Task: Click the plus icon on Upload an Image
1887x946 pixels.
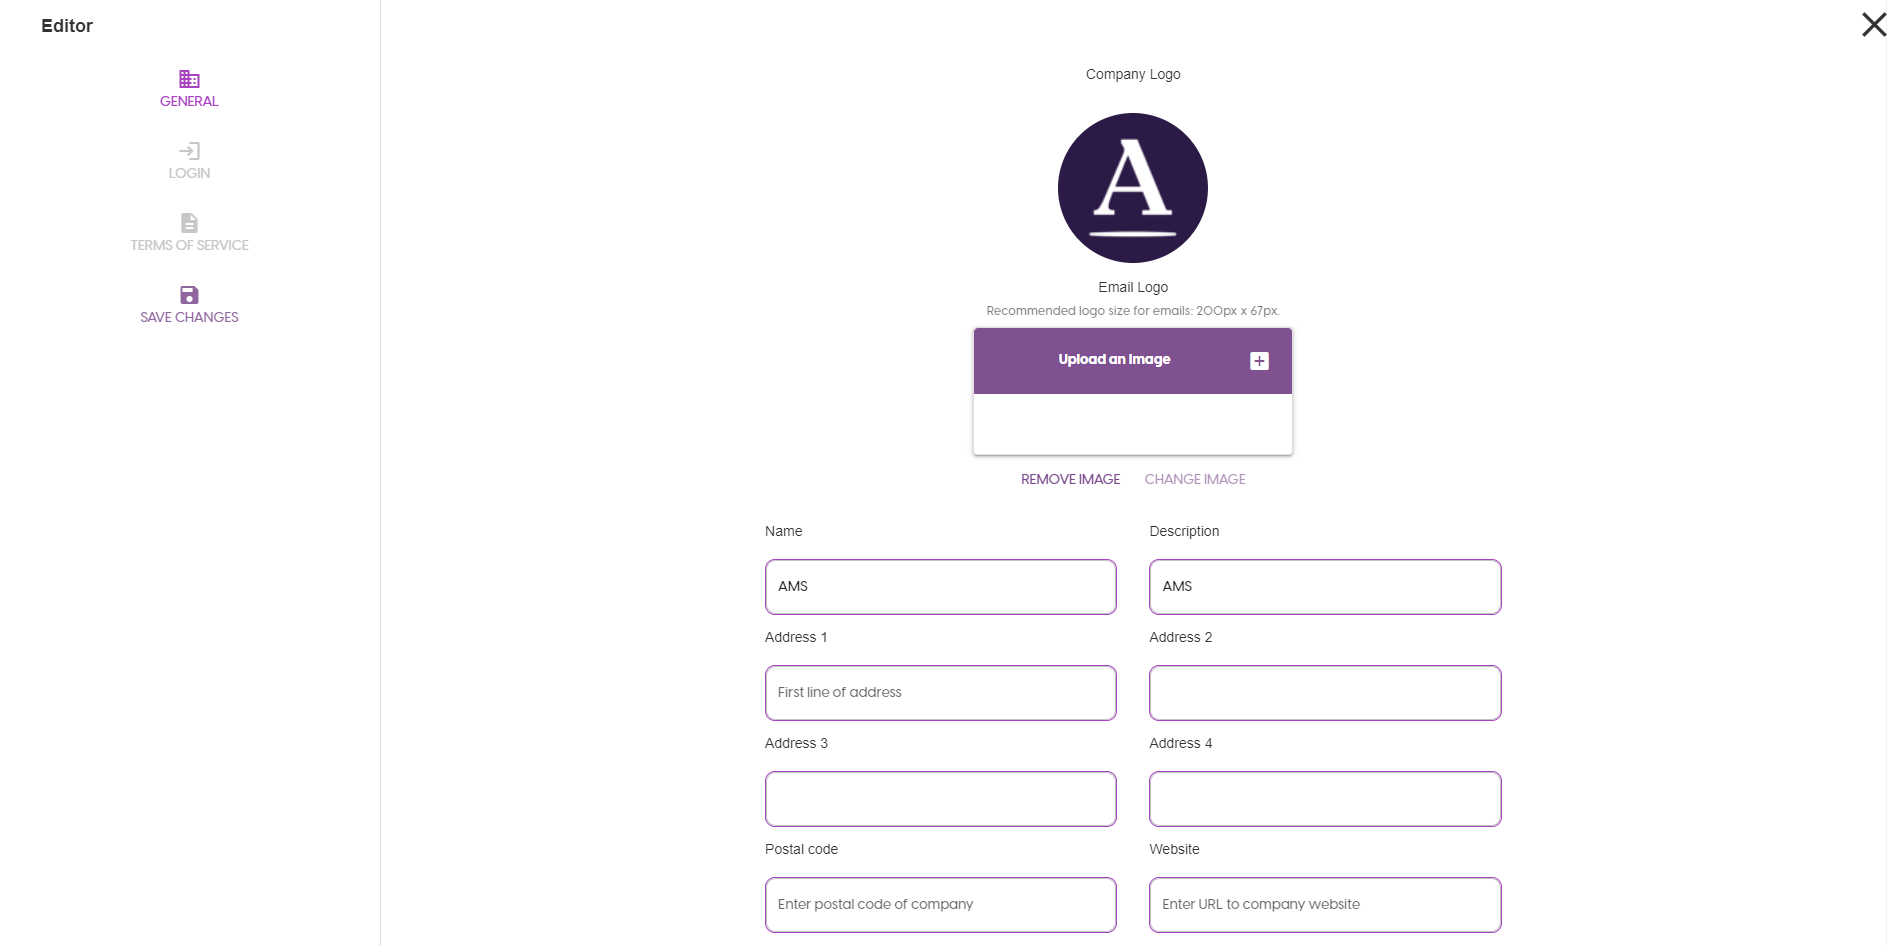Action: (1259, 361)
